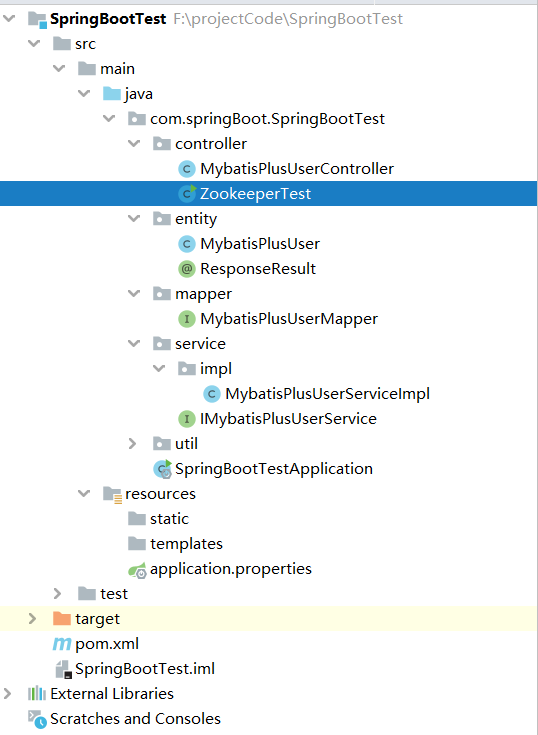538x735 pixels.
Task: Collapse the com.springBoot.SpringBootTest package
Action: 109,119
